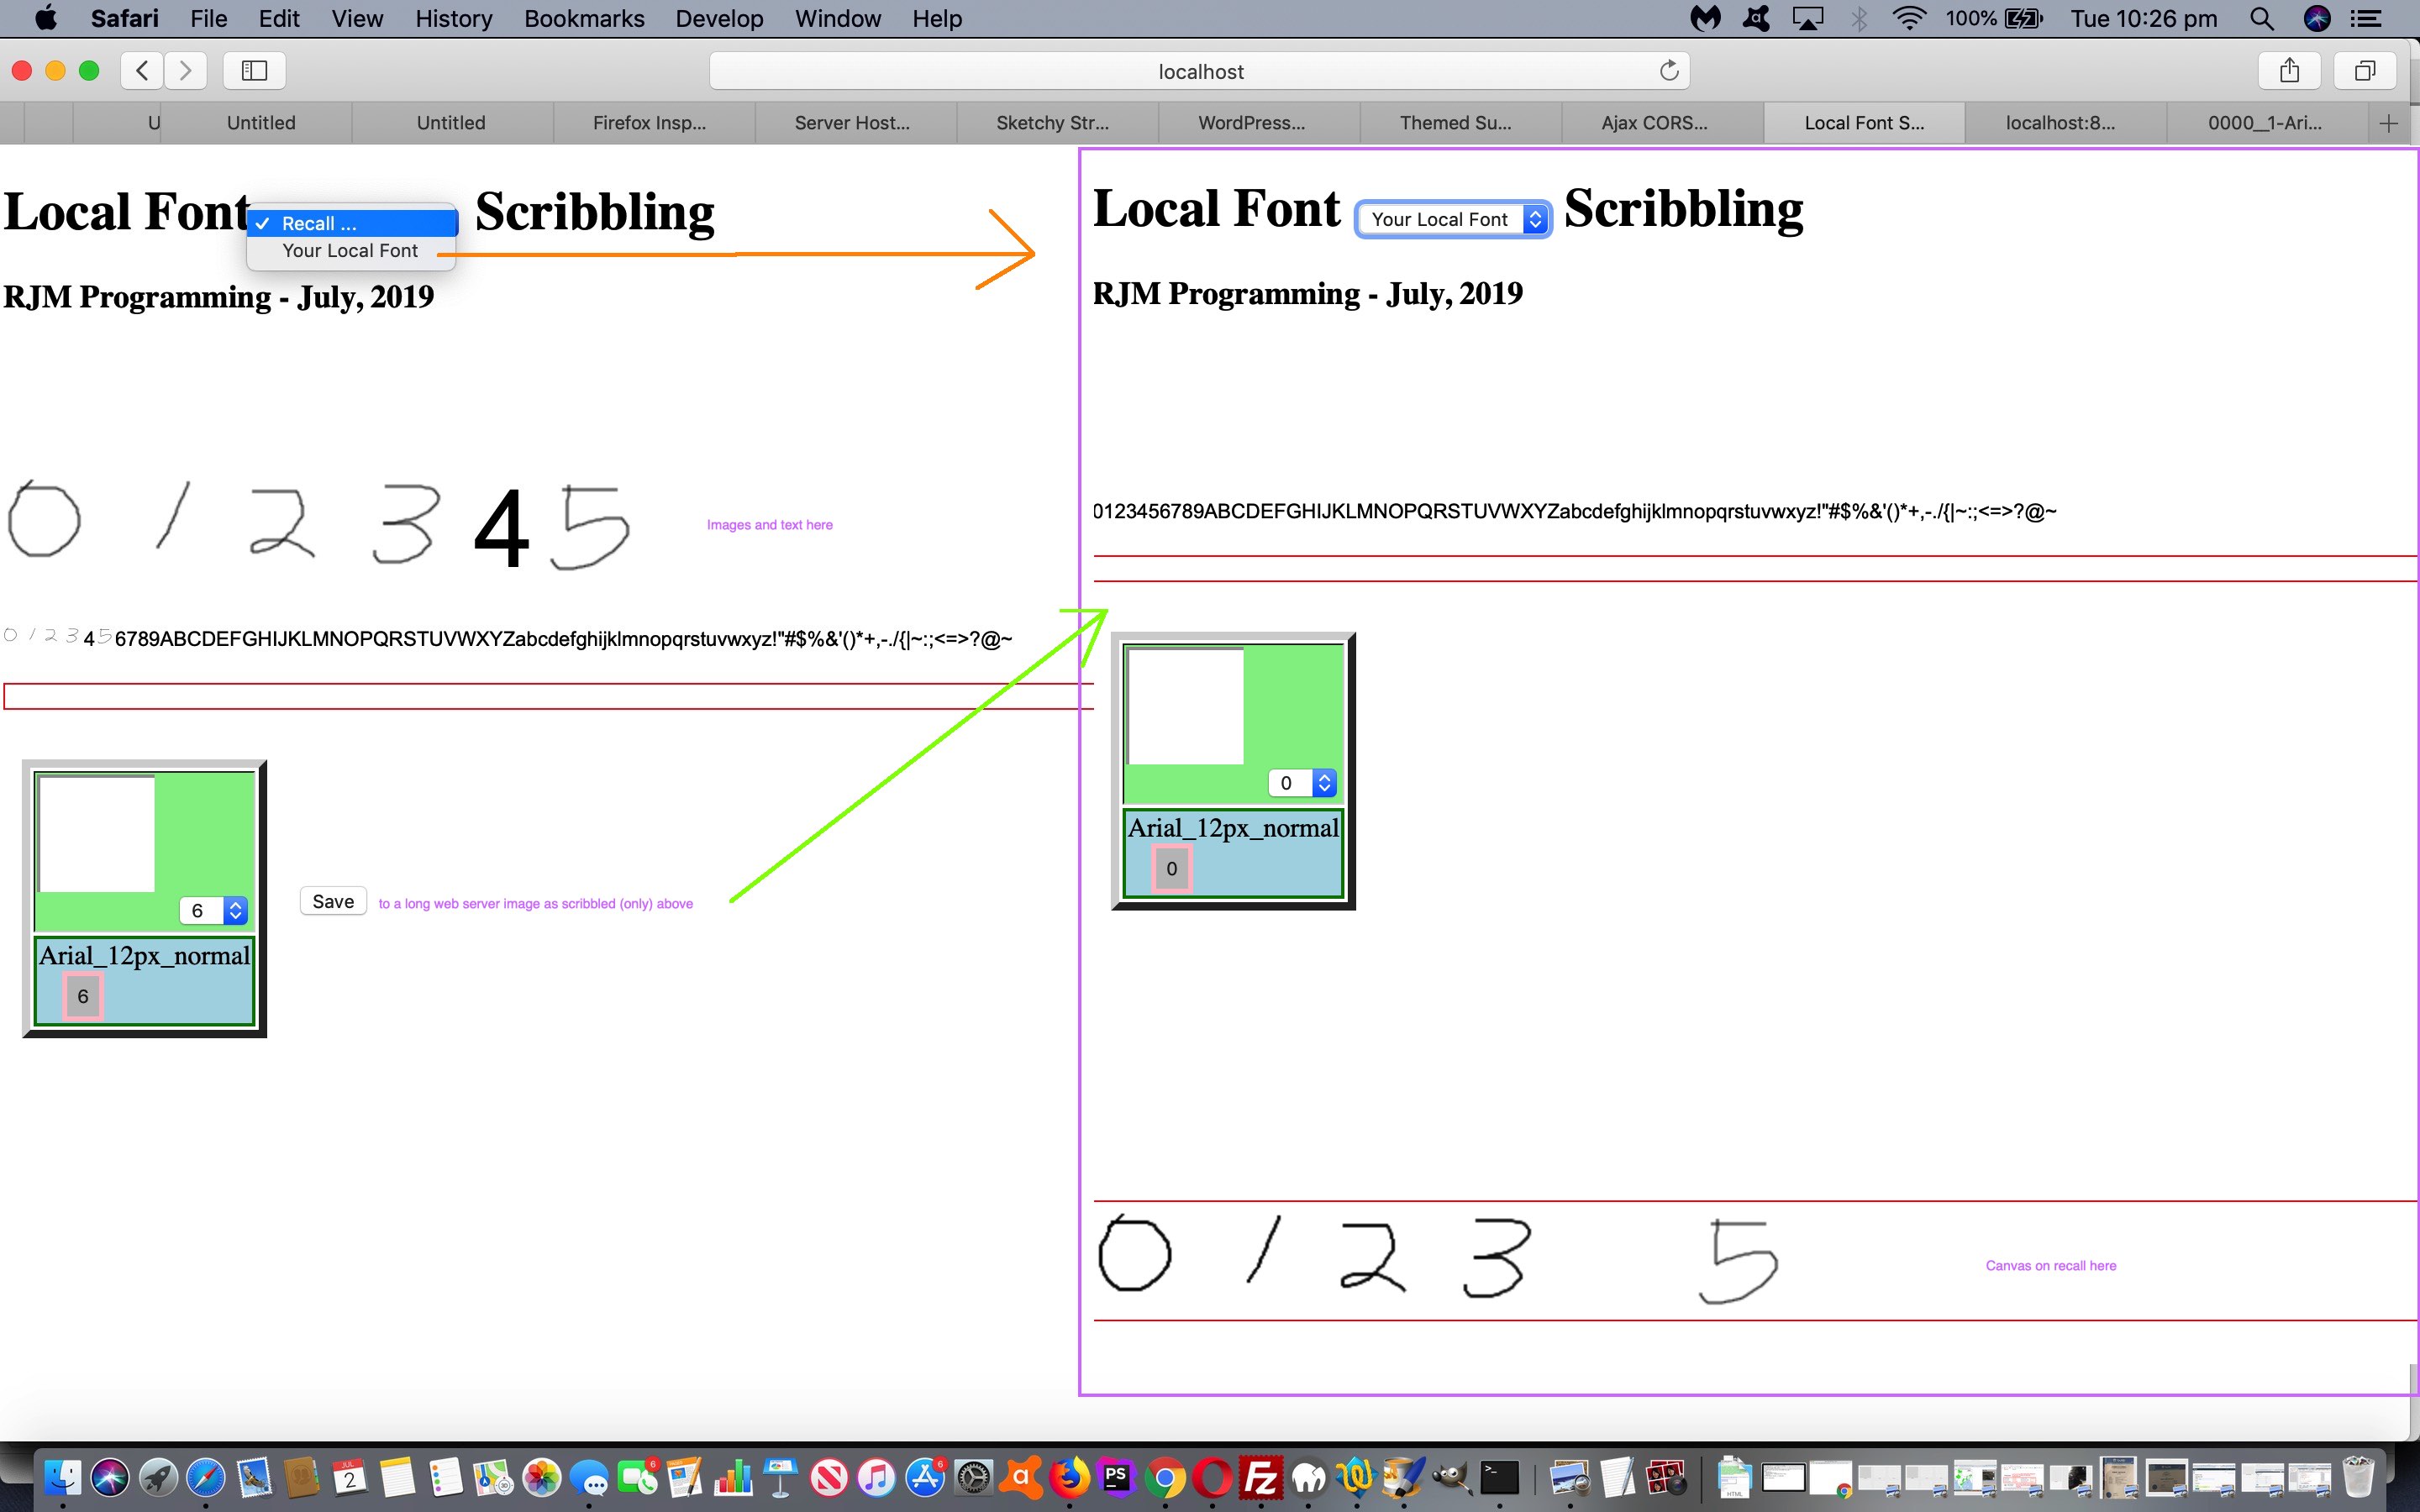Click the Develop menu in Safari menu bar

[x=721, y=18]
